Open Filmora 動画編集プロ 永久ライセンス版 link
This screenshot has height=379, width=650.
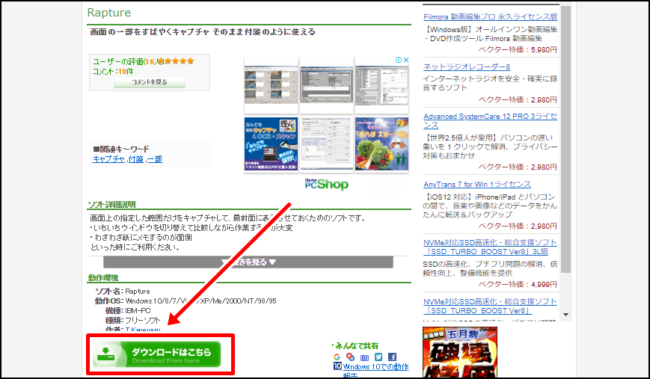[490, 17]
